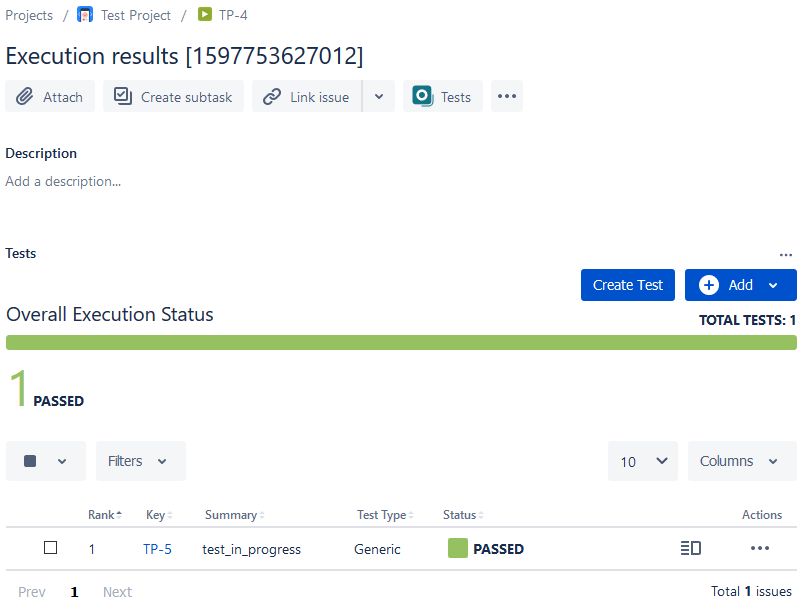Open the TP-5 row actions ellipsis

click(760, 548)
